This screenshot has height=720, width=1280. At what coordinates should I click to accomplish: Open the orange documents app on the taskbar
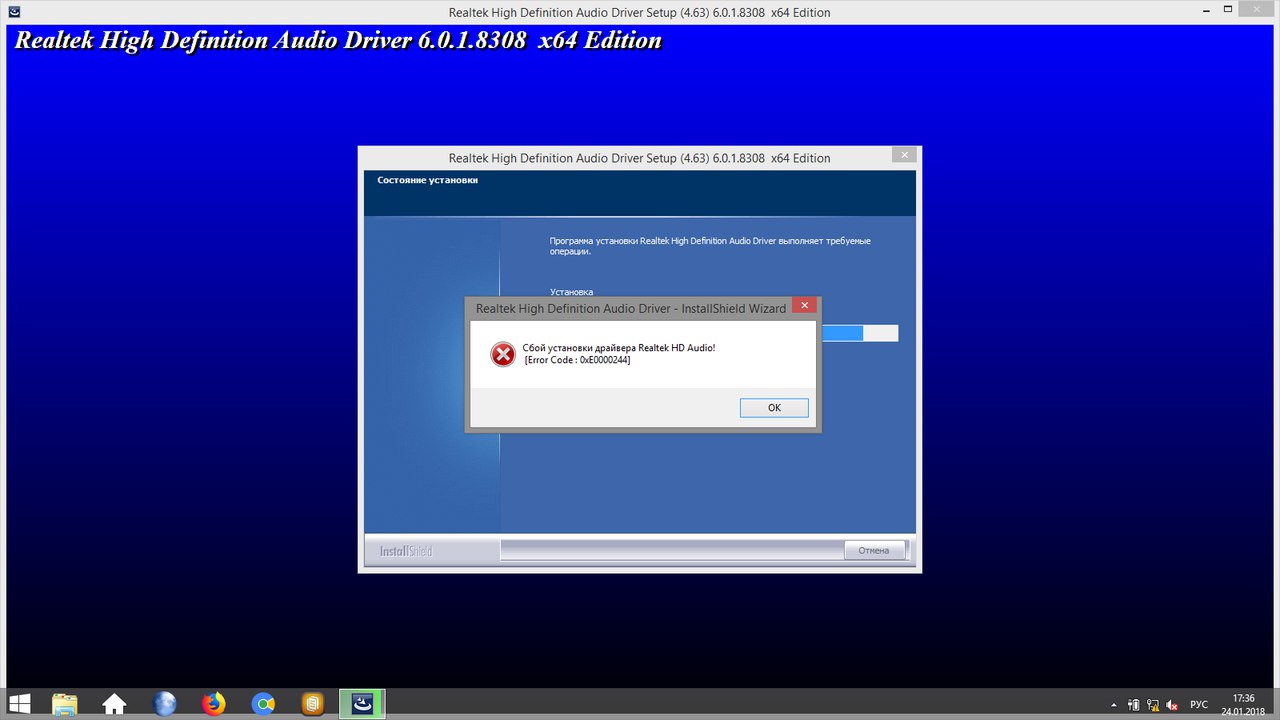click(x=313, y=704)
